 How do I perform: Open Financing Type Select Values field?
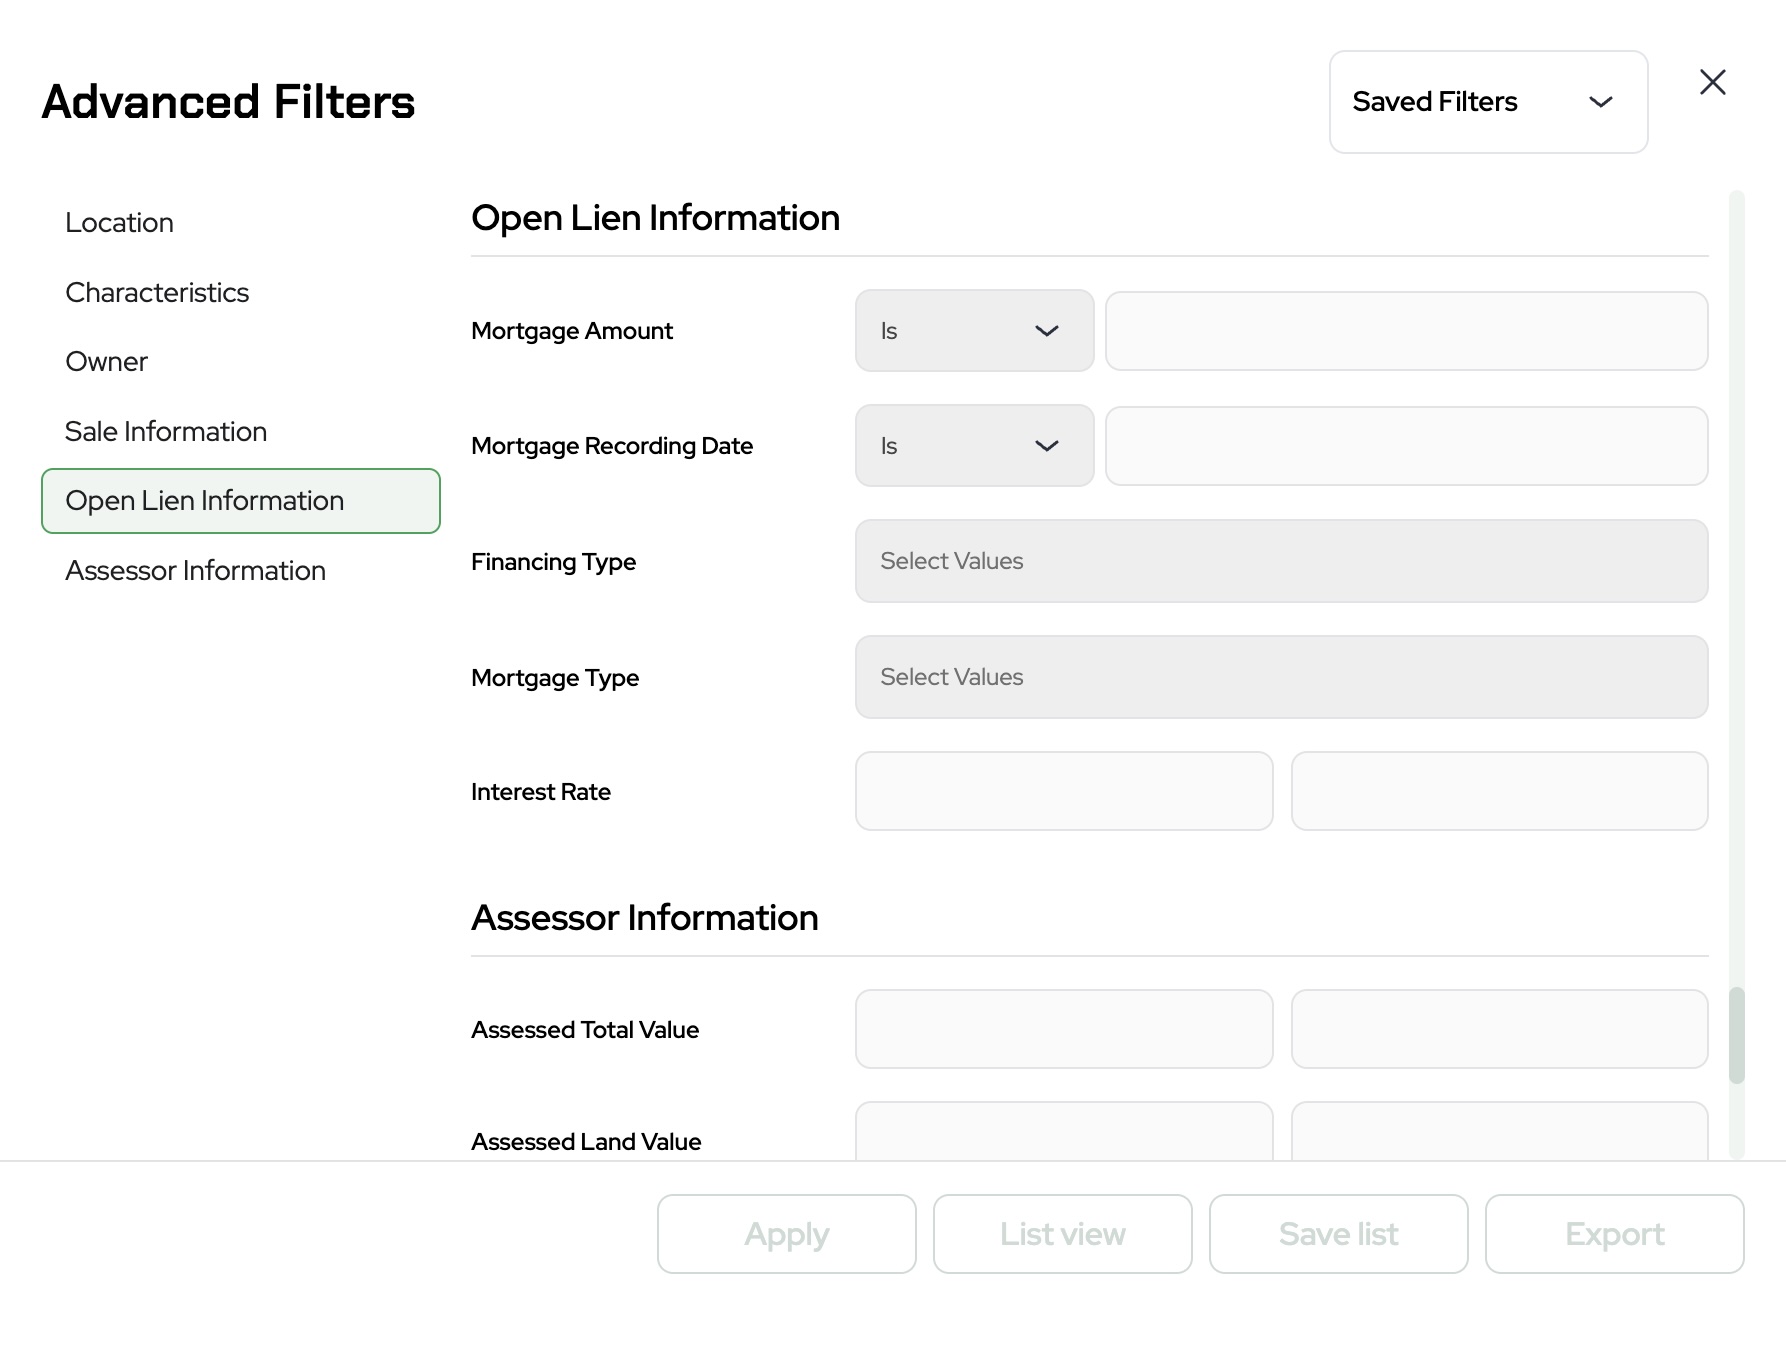(1280, 561)
